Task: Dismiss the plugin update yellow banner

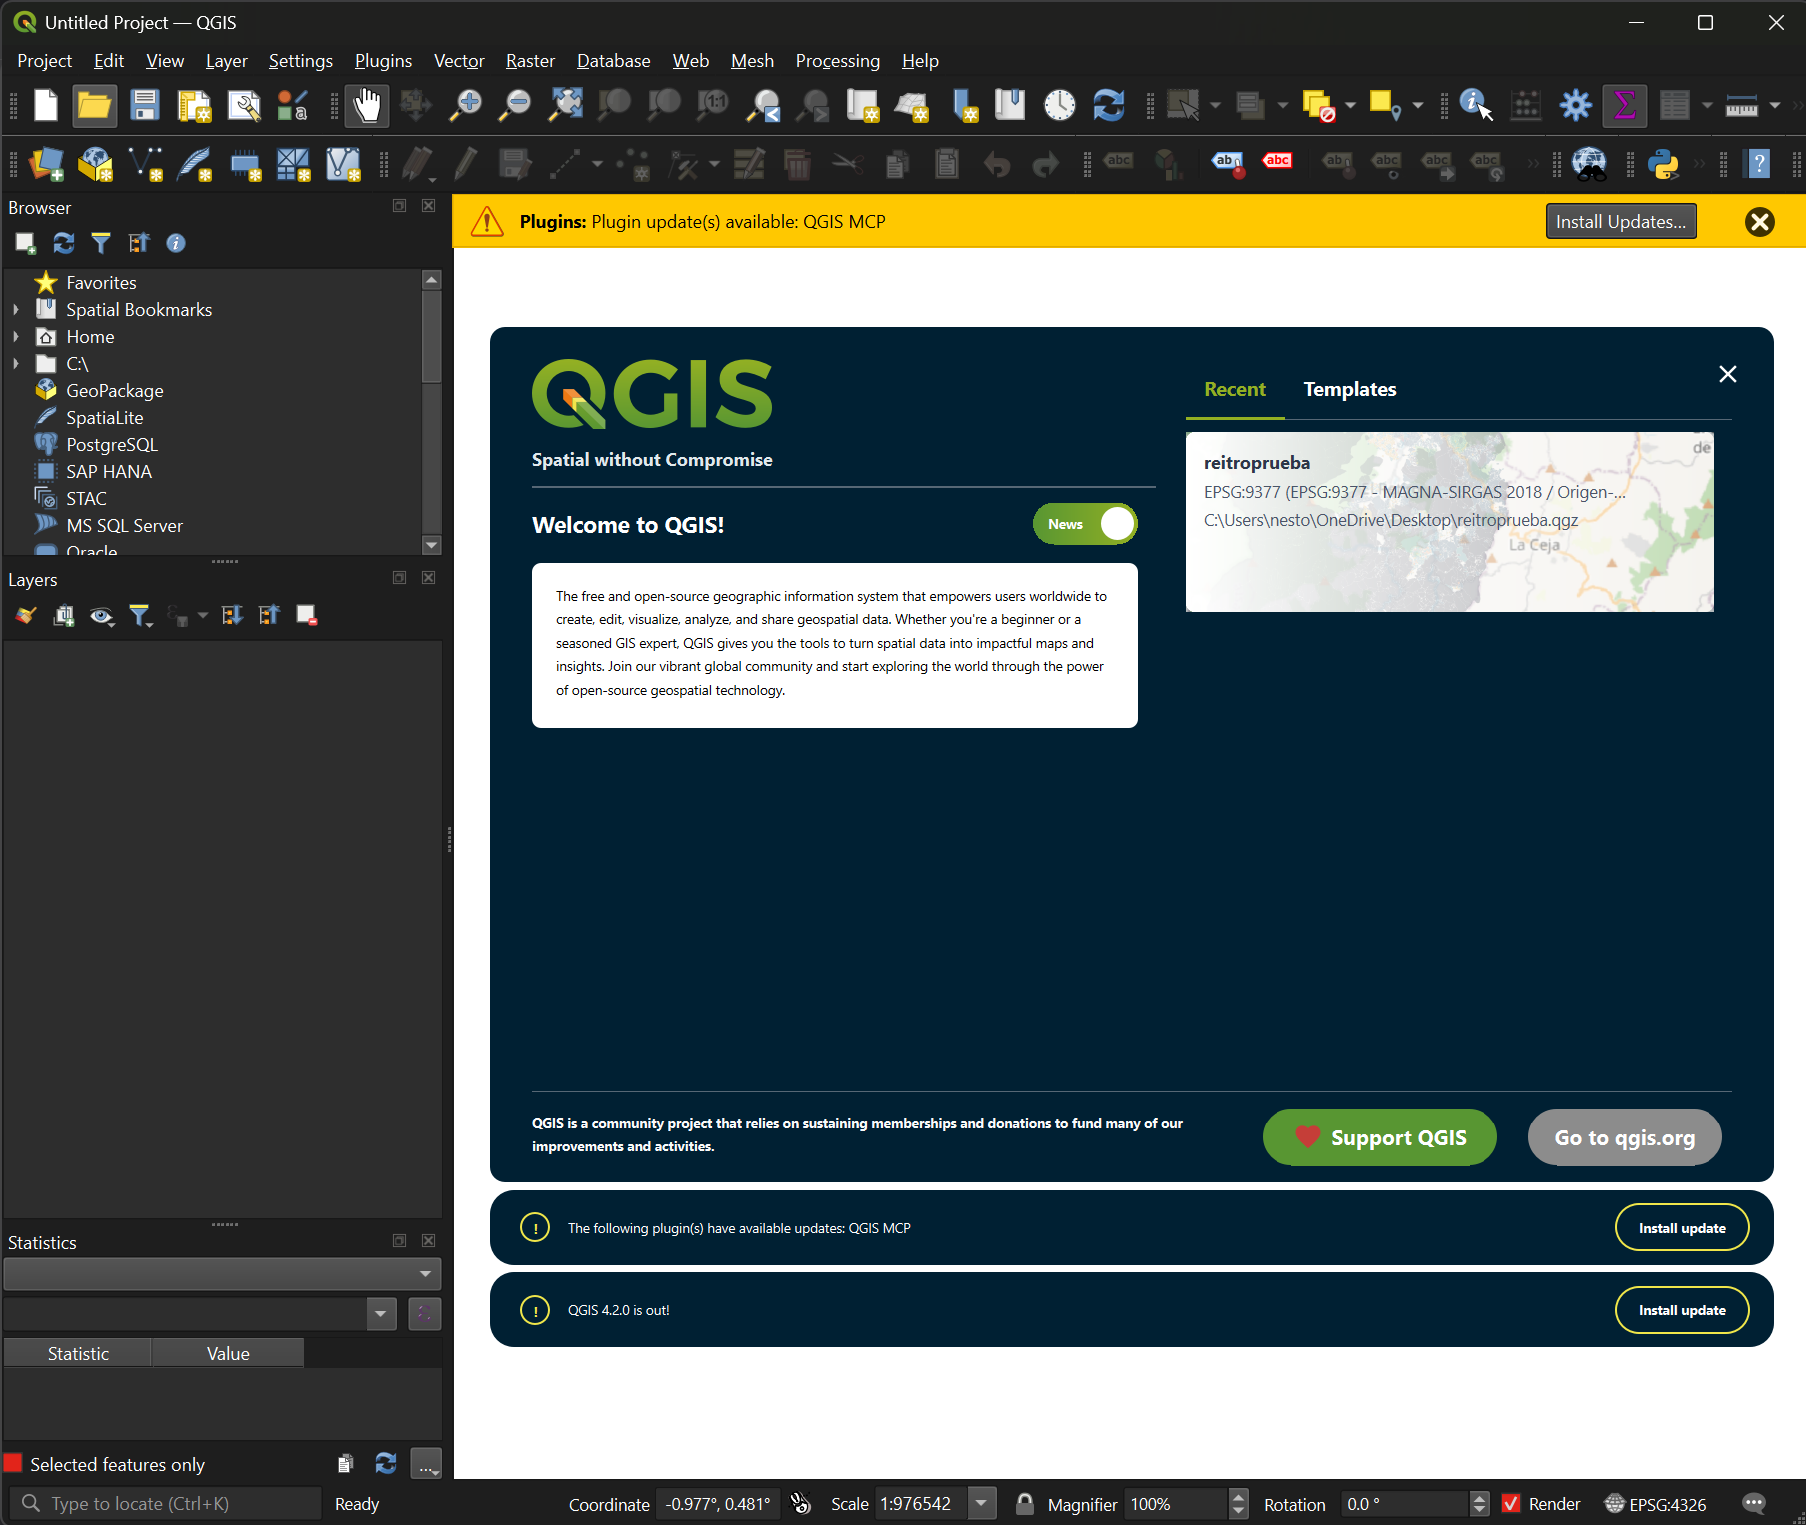Action: pyautogui.click(x=1759, y=222)
